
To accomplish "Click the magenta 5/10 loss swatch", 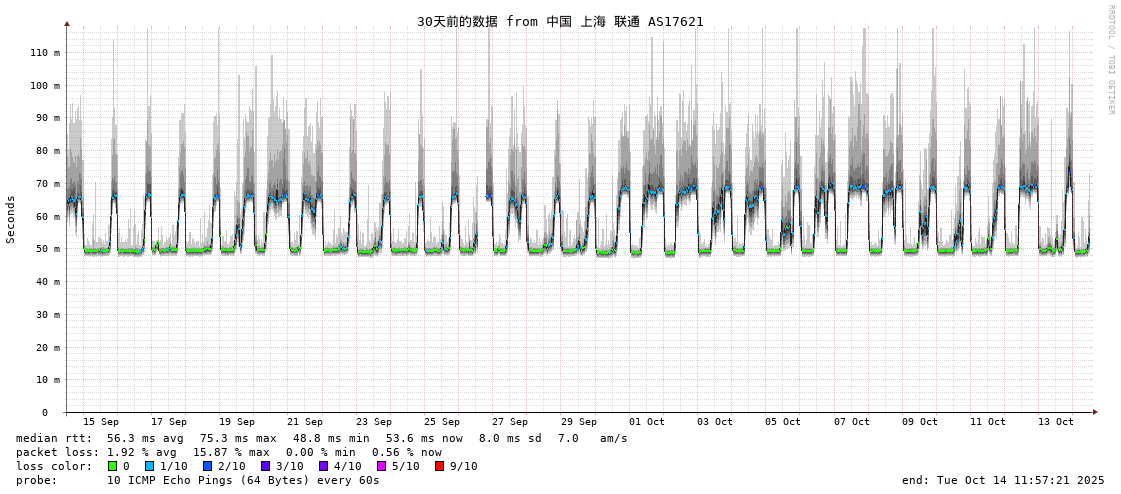I will pos(381,466).
